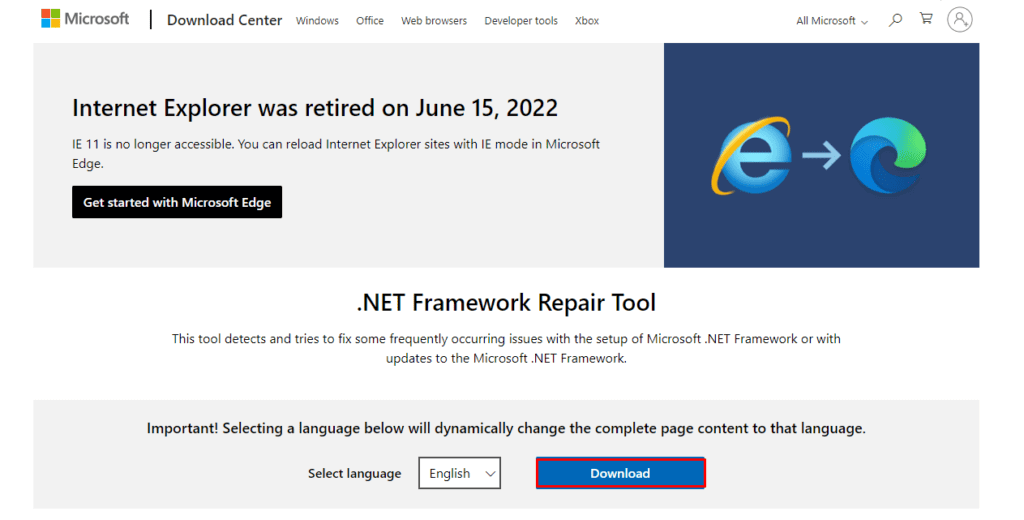
Task: Click the Internet Explorer logo in the banner
Action: pos(751,155)
